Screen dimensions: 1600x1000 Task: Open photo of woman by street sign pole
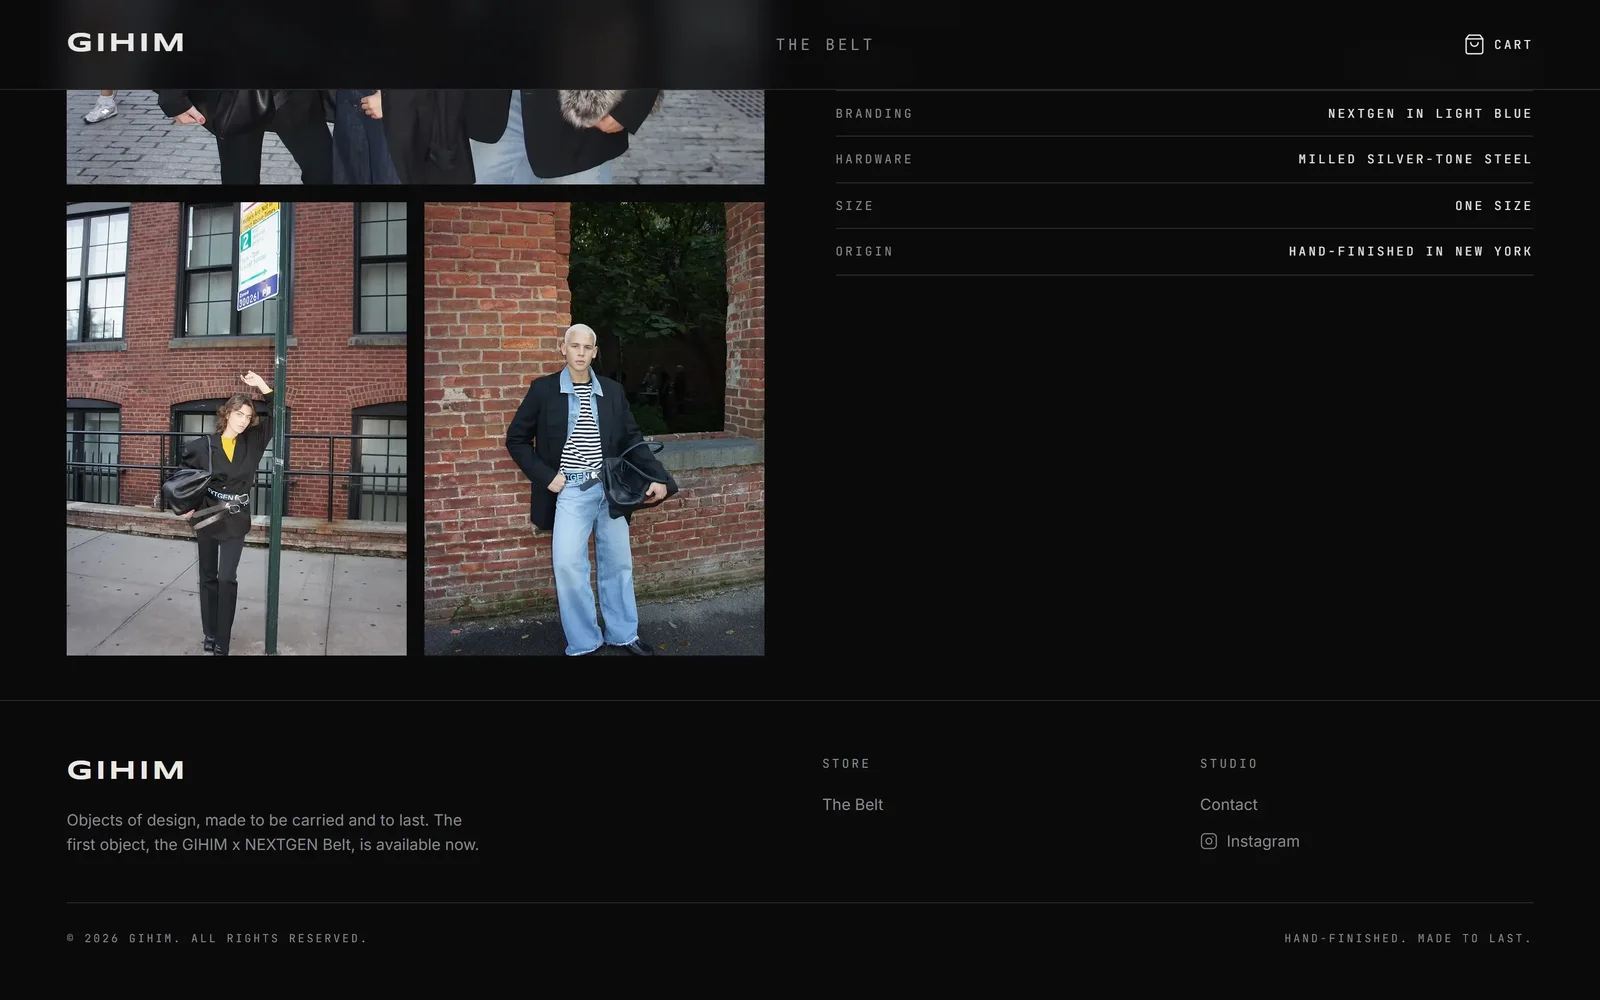coord(237,429)
